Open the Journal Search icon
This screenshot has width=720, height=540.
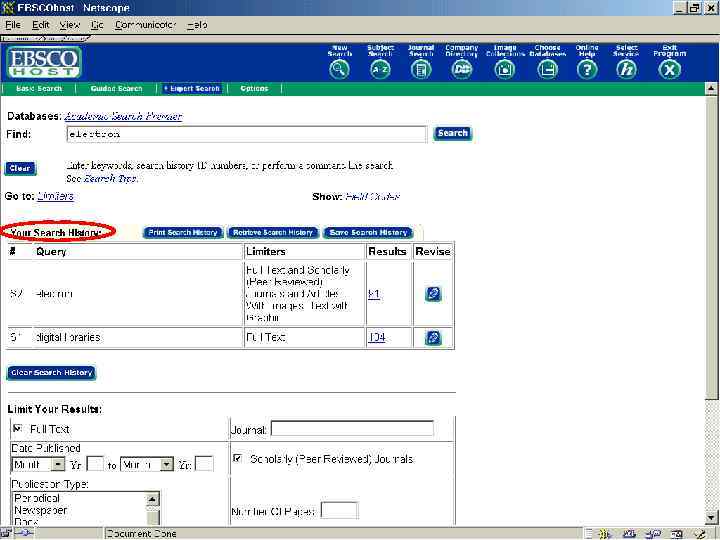pyautogui.click(x=421, y=70)
